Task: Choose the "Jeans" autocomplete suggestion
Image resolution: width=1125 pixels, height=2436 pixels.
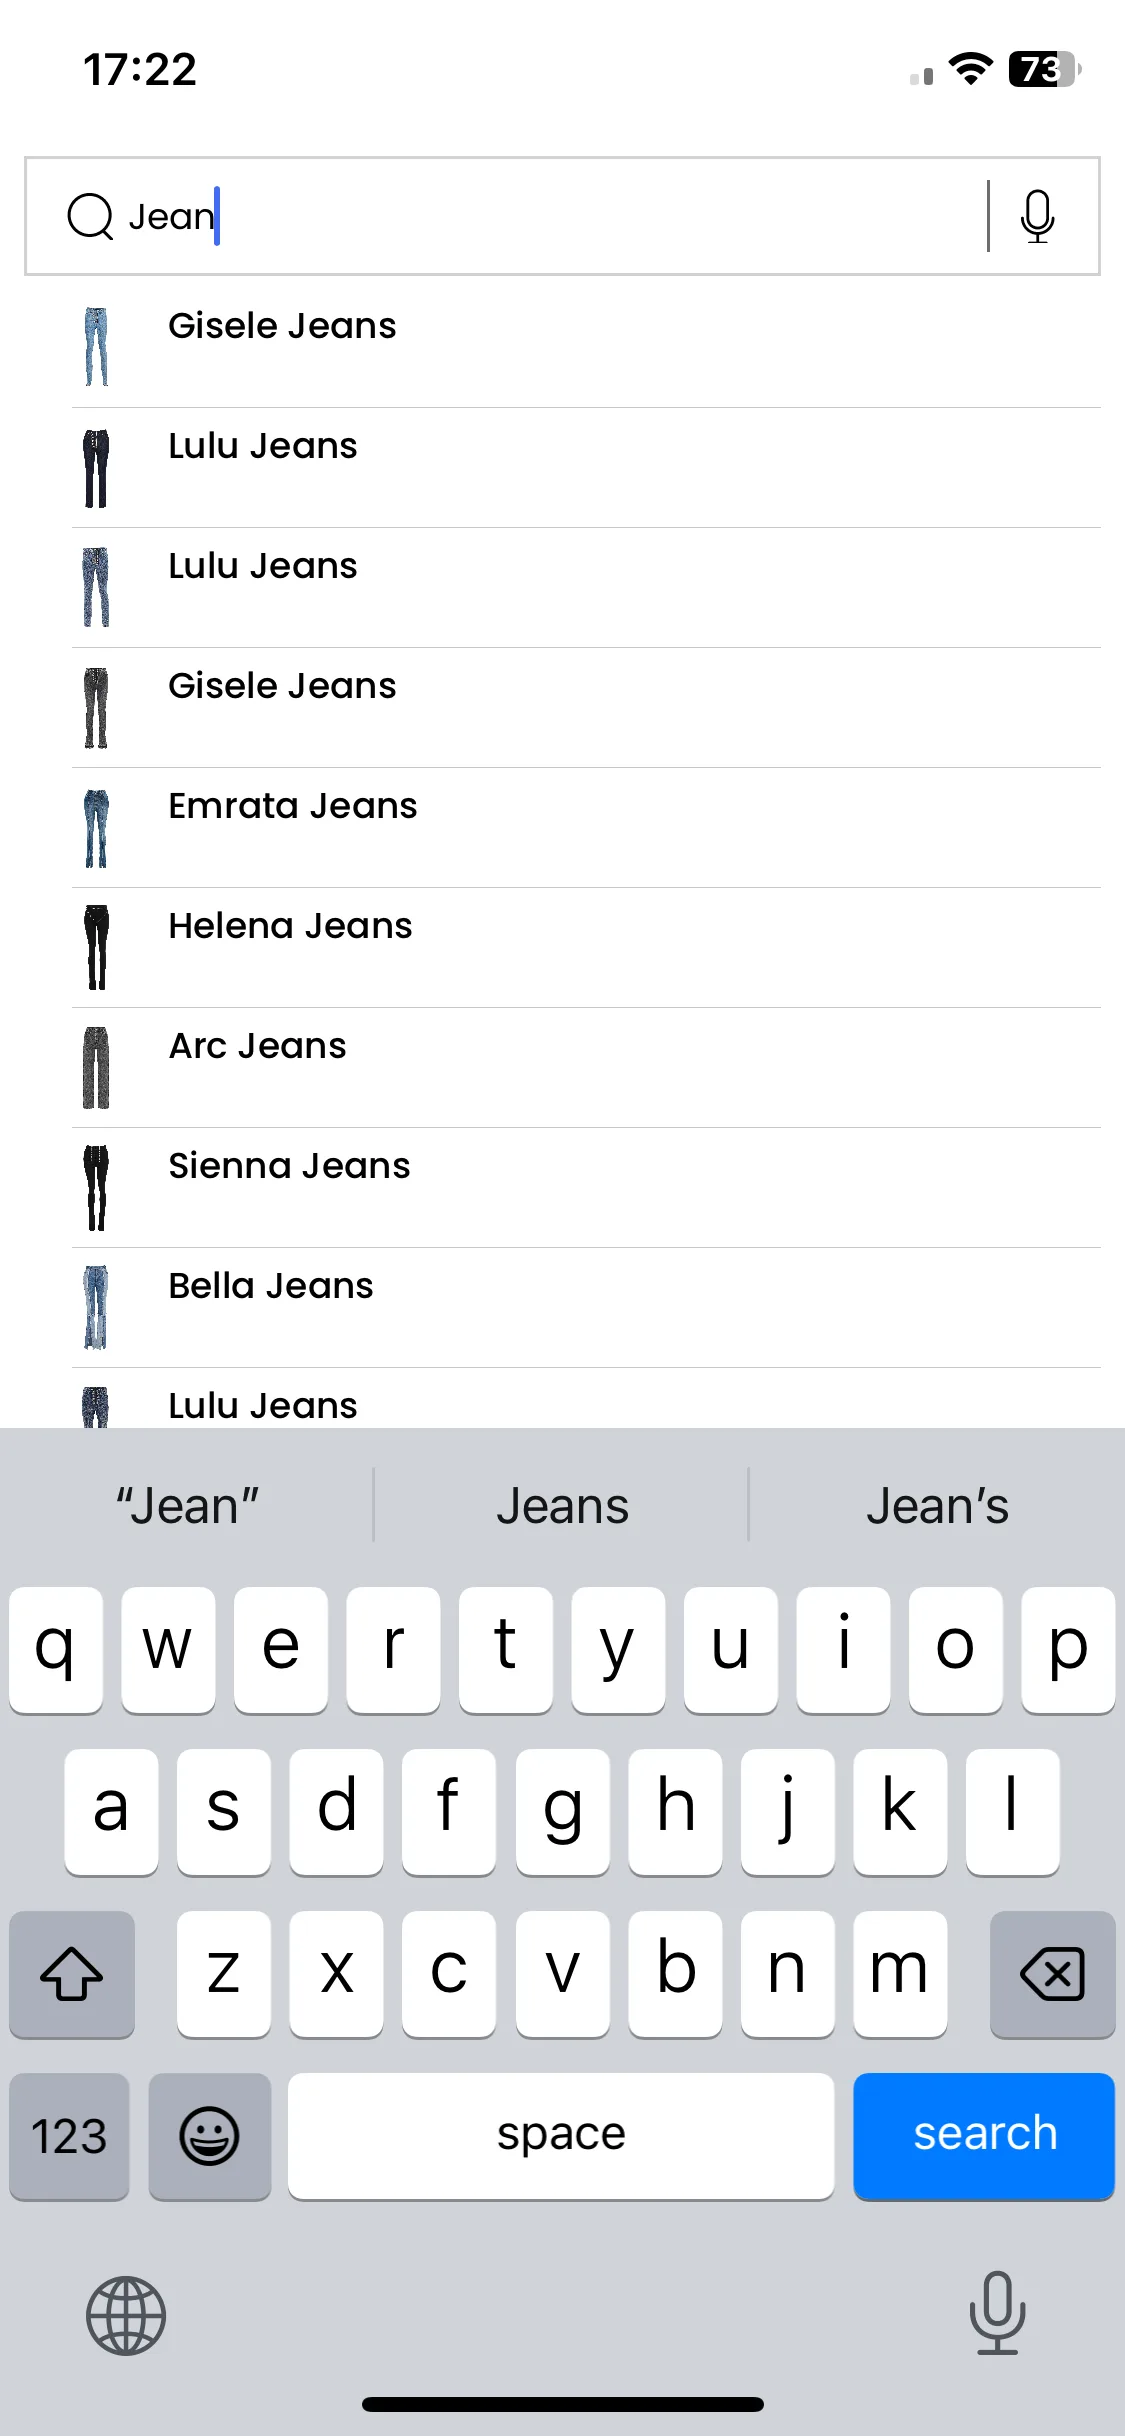Action: coord(562,1506)
